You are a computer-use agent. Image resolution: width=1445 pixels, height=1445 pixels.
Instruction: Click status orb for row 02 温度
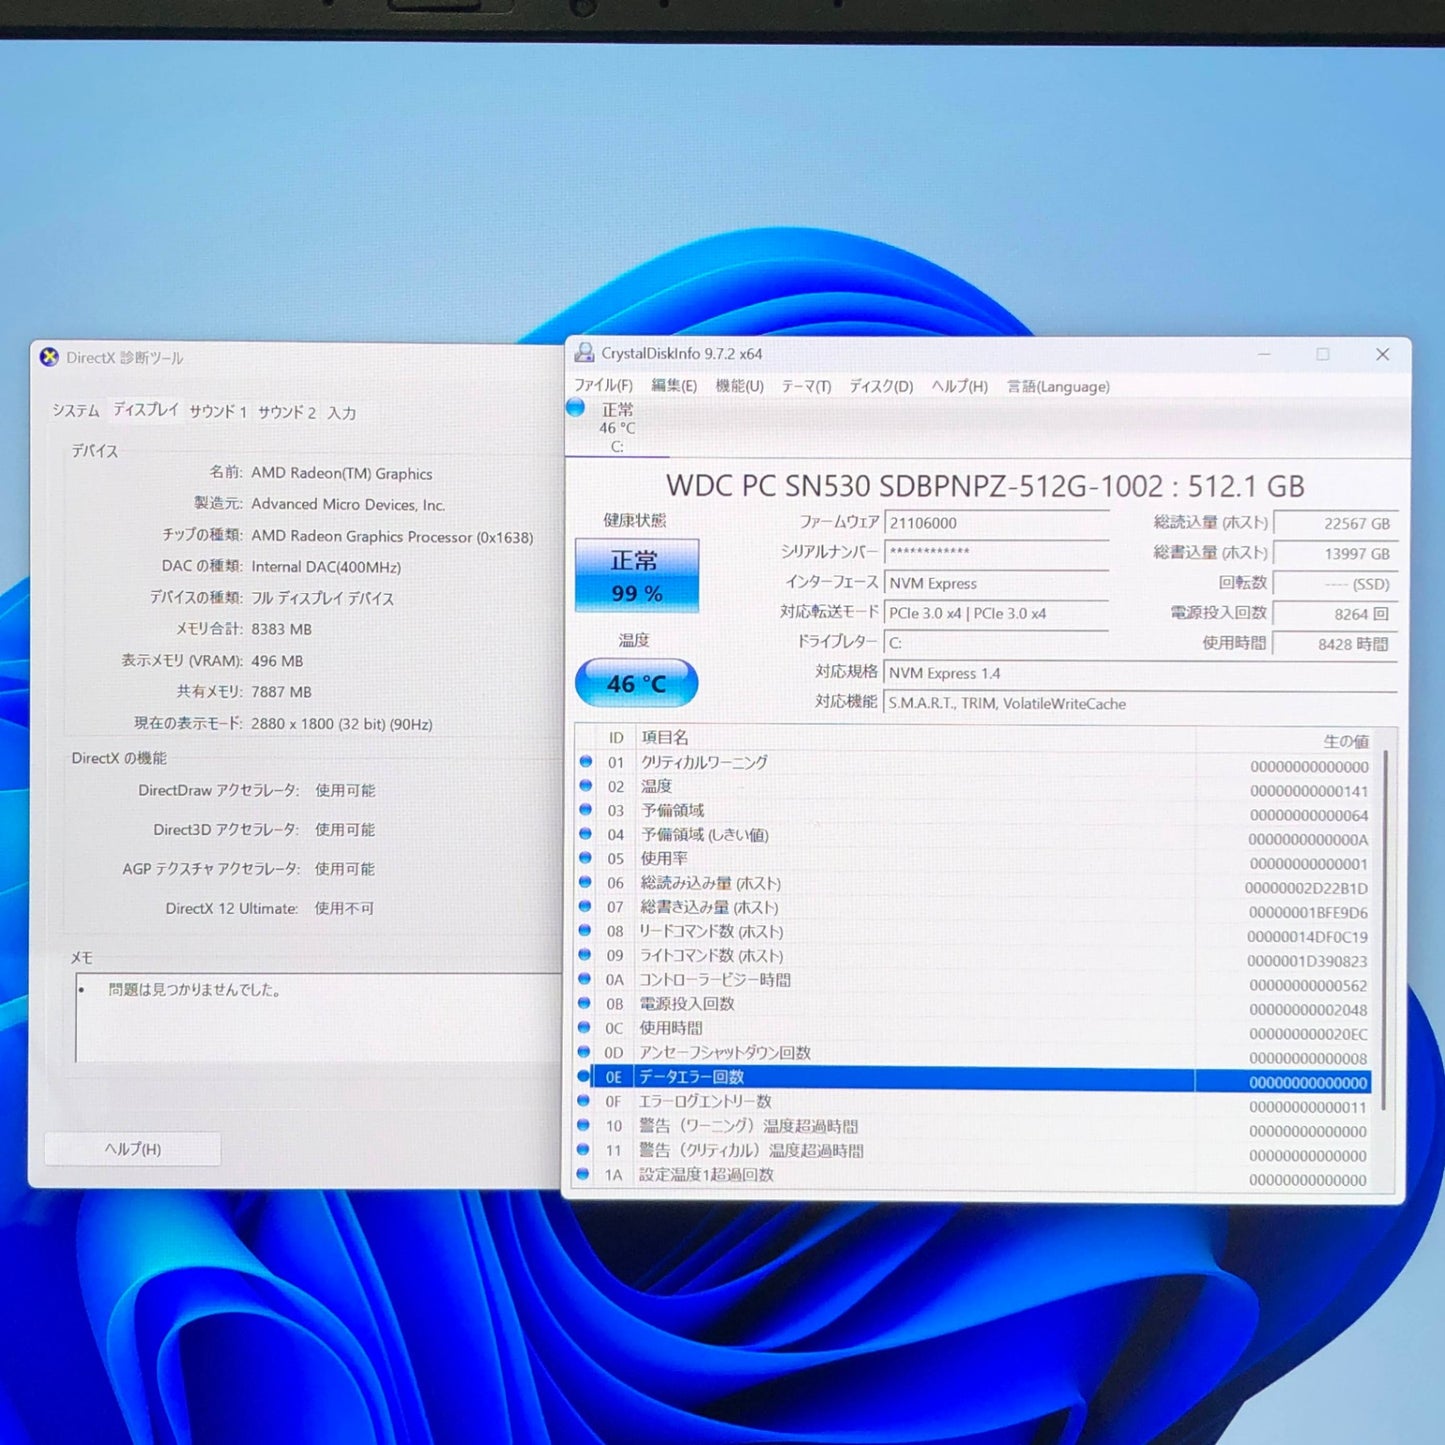[x=586, y=786]
